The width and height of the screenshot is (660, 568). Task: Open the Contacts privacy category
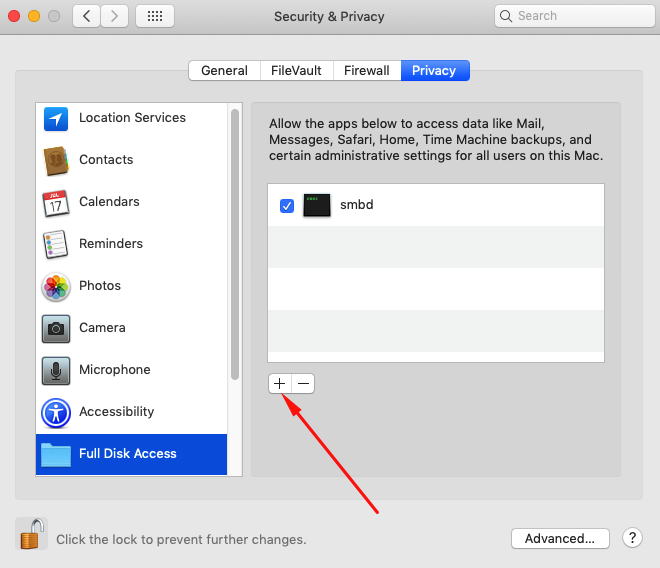coord(105,160)
